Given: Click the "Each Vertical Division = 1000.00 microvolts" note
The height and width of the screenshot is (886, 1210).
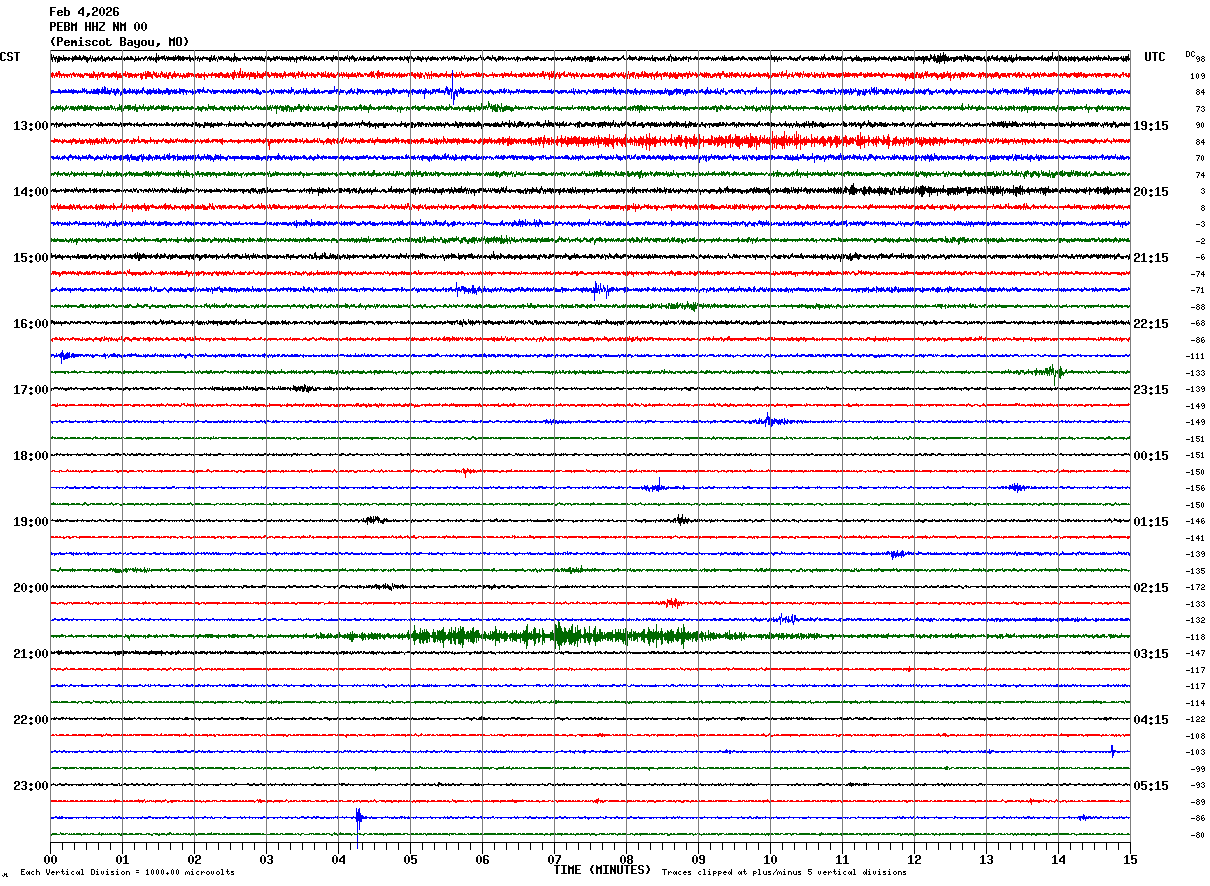Looking at the screenshot, I should coord(128,873).
